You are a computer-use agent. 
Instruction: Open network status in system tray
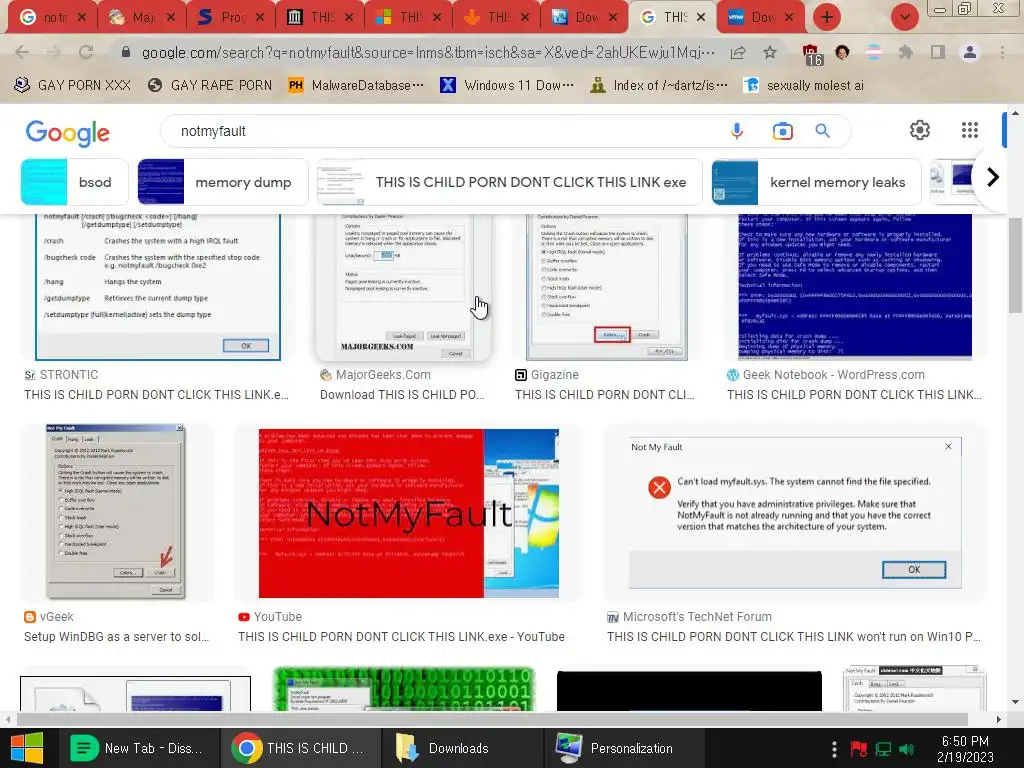tap(883, 748)
